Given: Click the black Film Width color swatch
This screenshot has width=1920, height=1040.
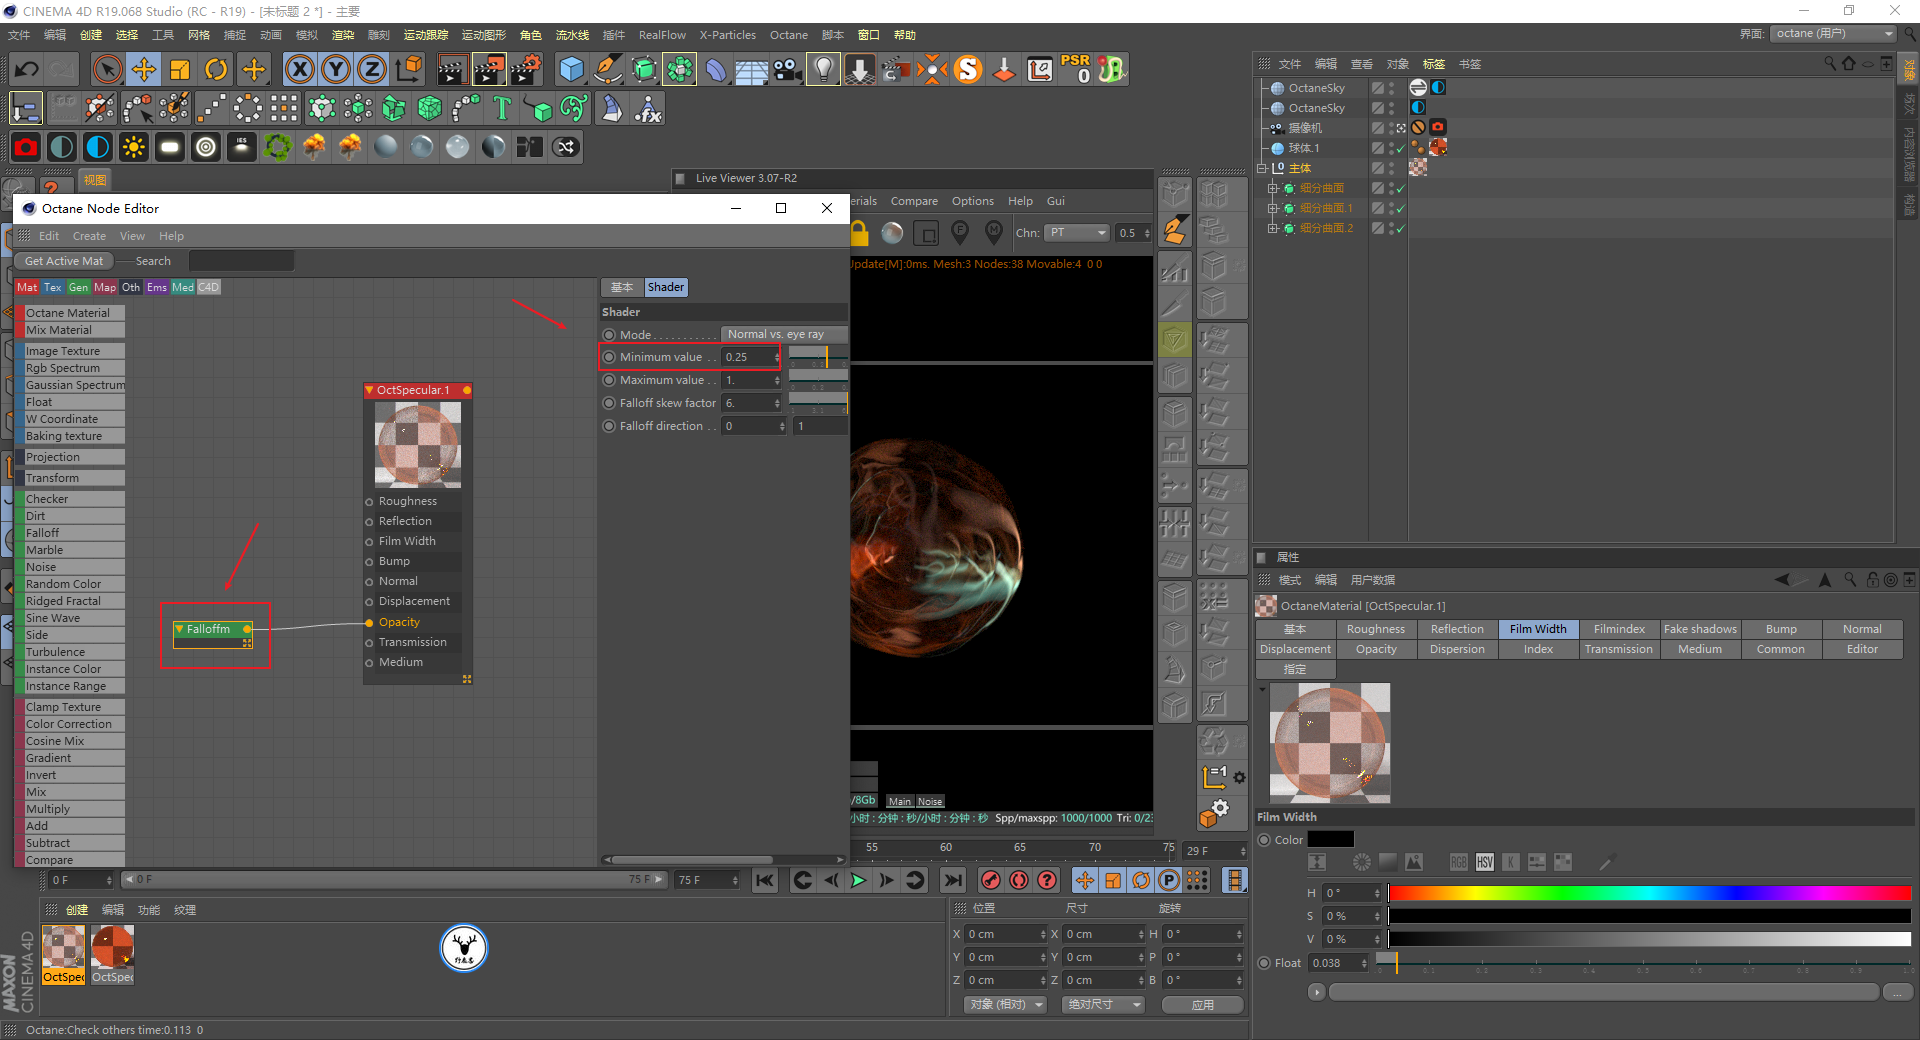Looking at the screenshot, I should pyautogui.click(x=1331, y=840).
